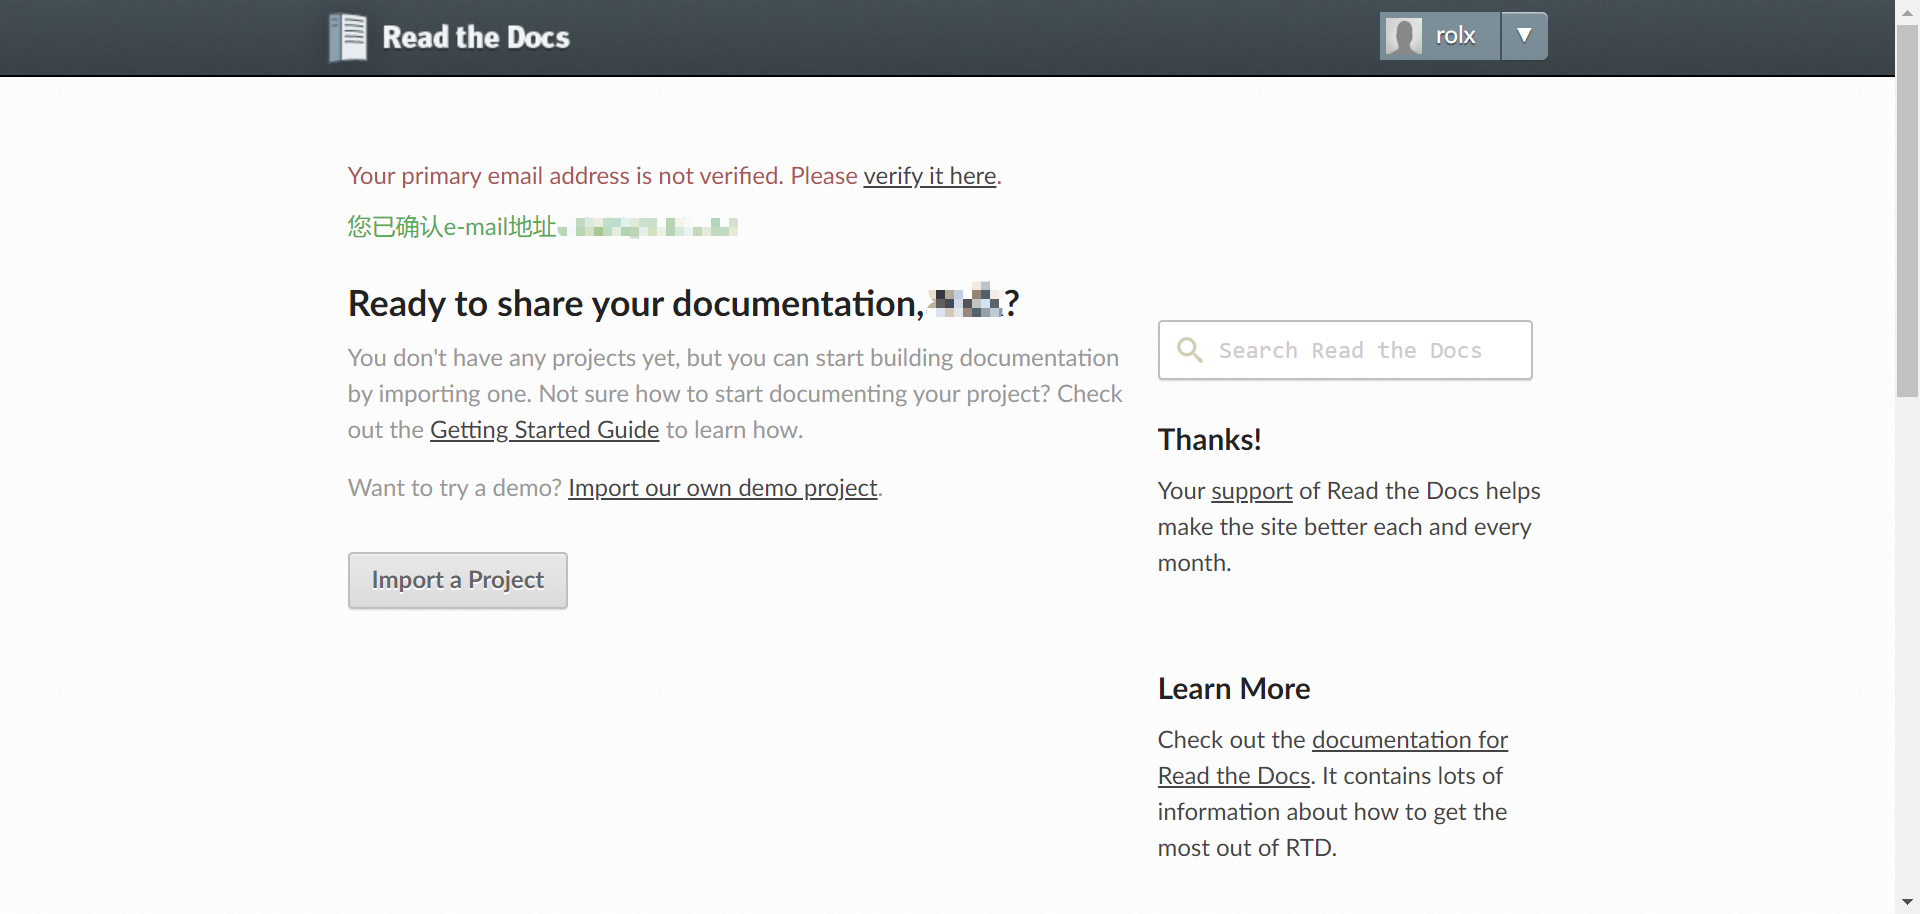Click 'Import our own demo project' link

(722, 488)
